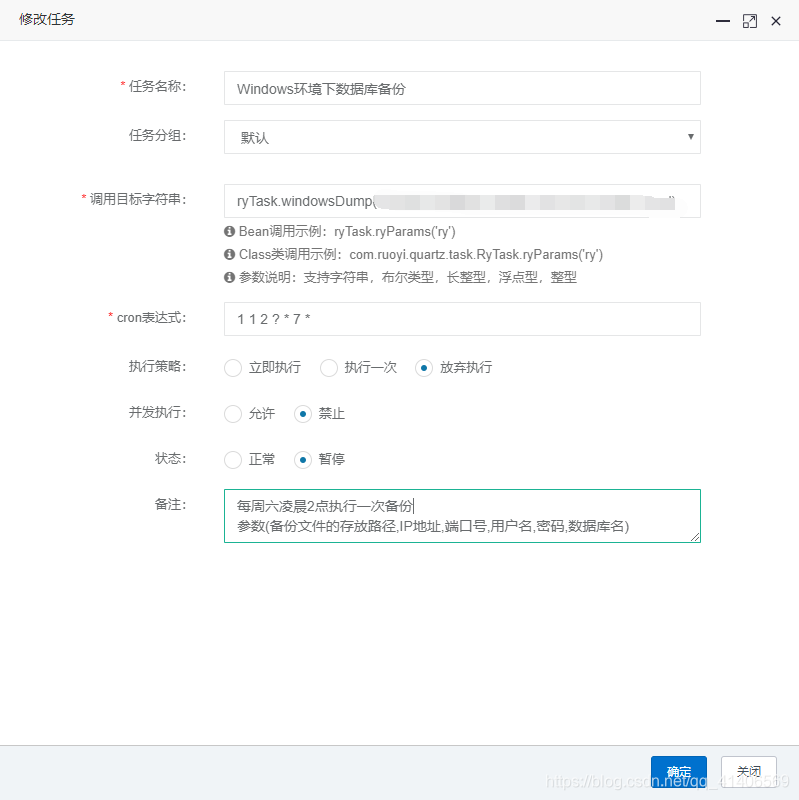Click the 备注 textarea resize handle
Screen dimensions: 799x800
point(695,537)
